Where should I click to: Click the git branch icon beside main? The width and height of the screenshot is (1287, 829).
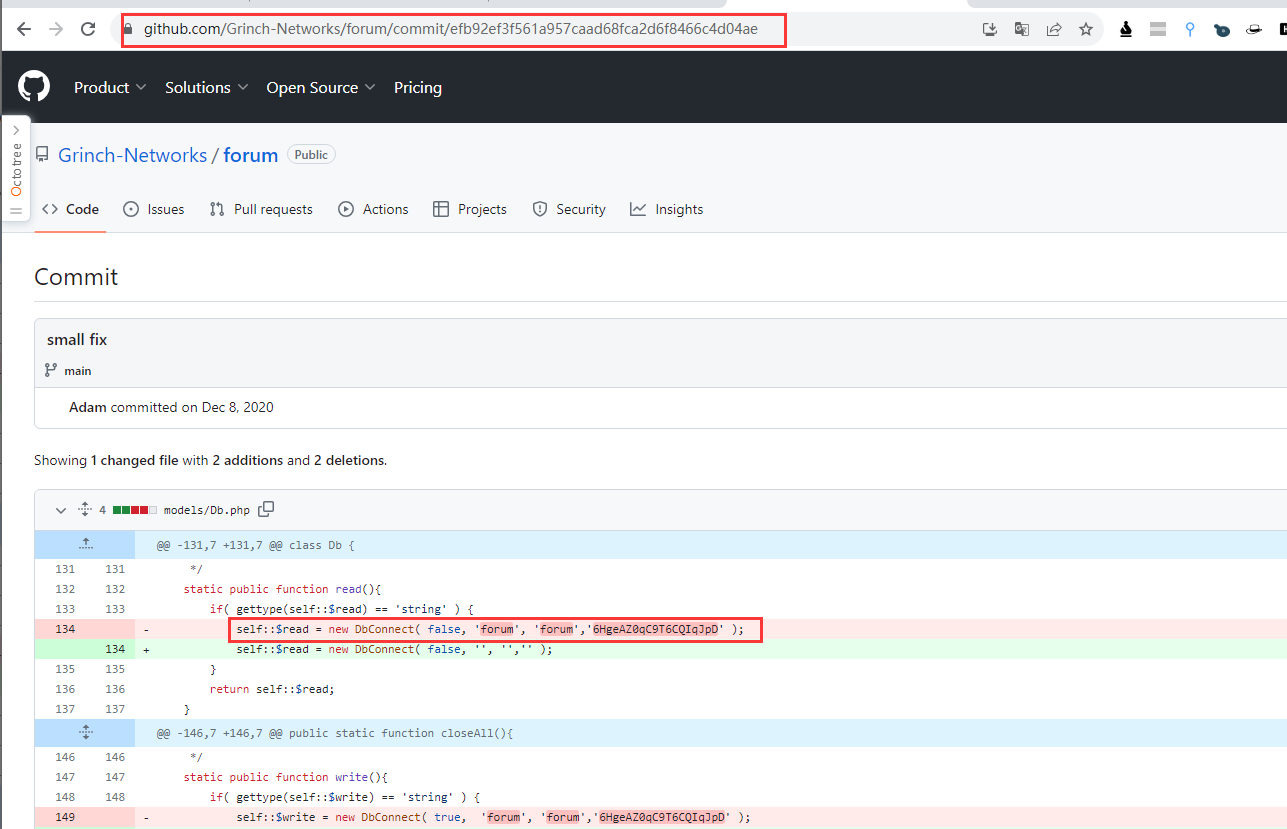click(x=51, y=370)
